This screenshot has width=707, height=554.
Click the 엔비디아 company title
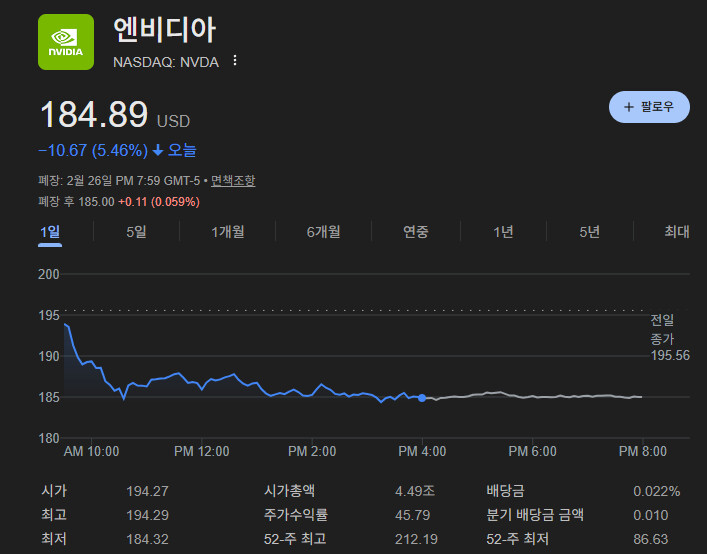165,30
